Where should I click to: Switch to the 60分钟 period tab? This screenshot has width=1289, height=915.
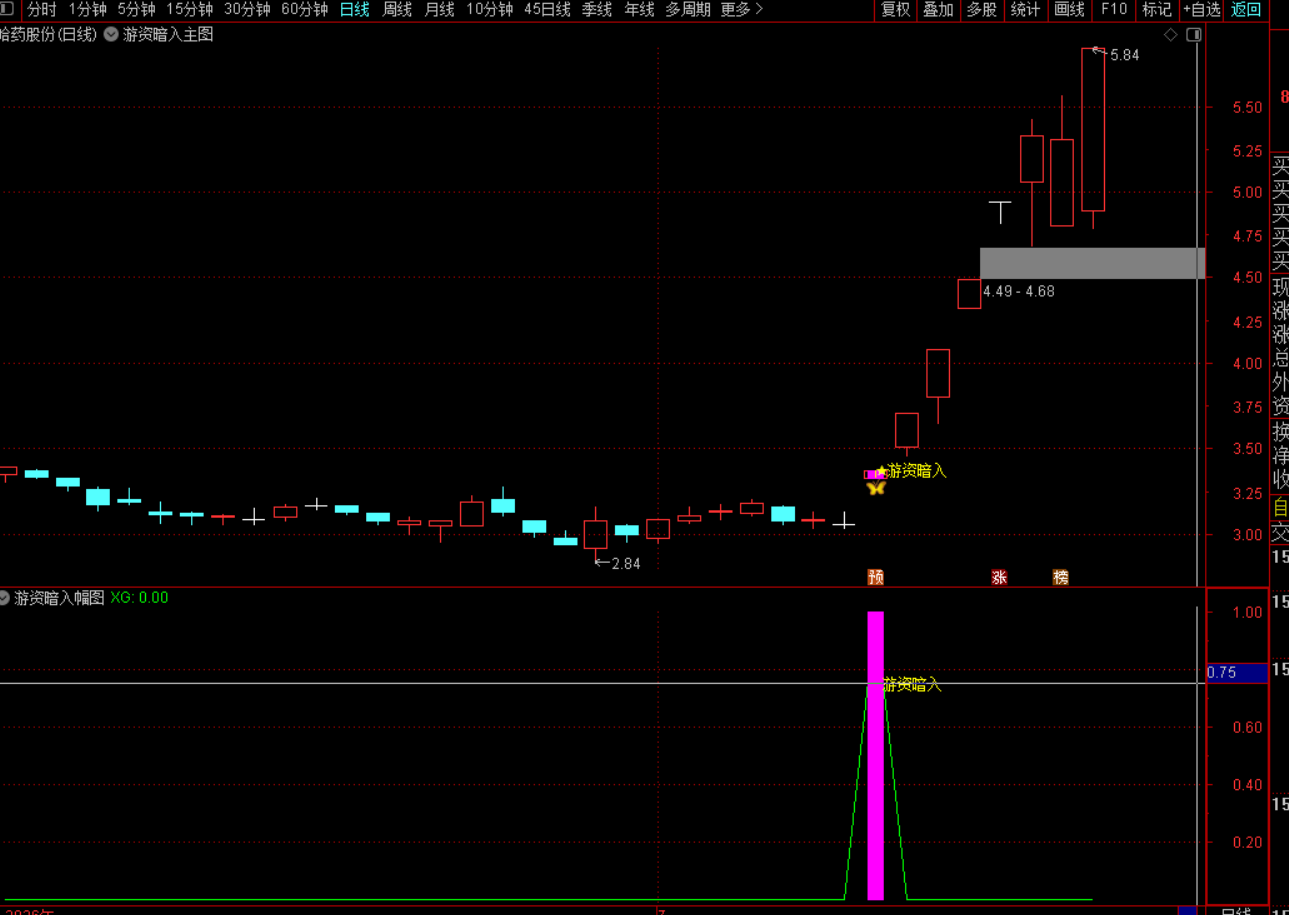pos(304,9)
